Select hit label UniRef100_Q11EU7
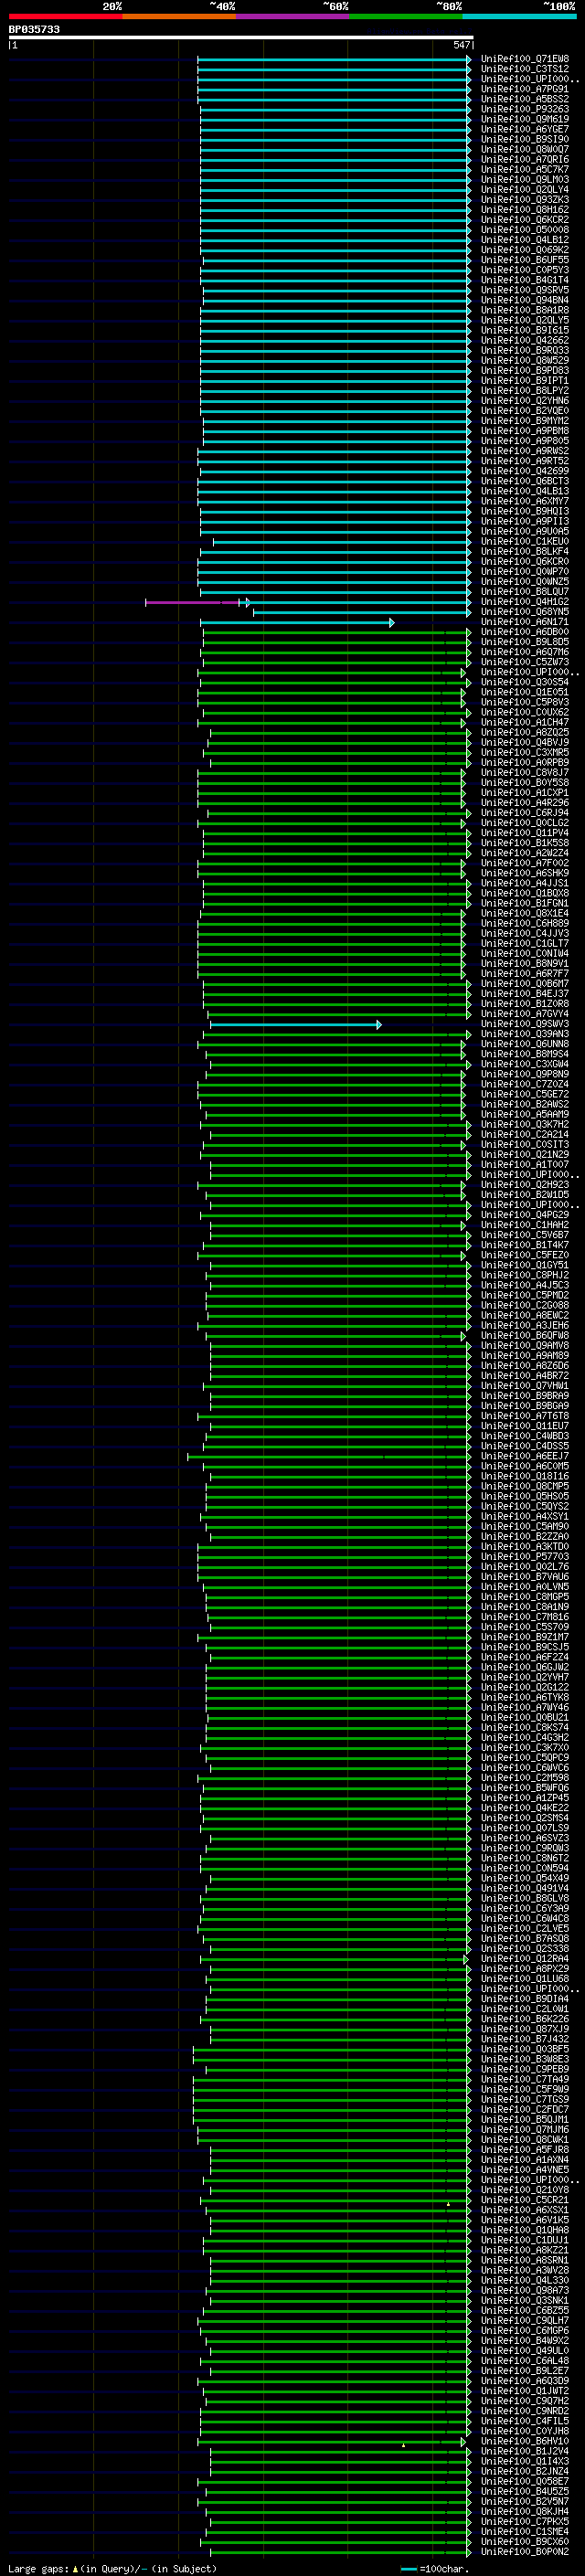This screenshot has height=2576, width=585. click(x=524, y=1426)
